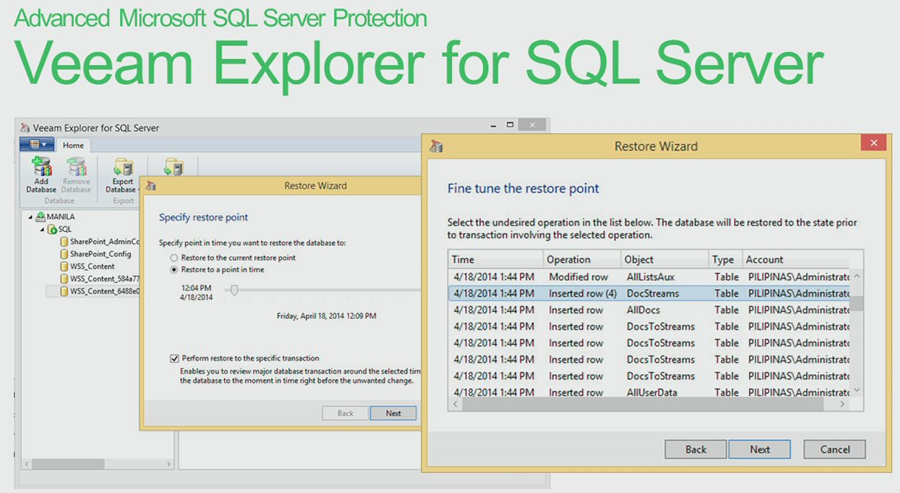Click the database icon beside WSS_Content
Screen dimensions: 900x493
pyautogui.click(x=64, y=266)
